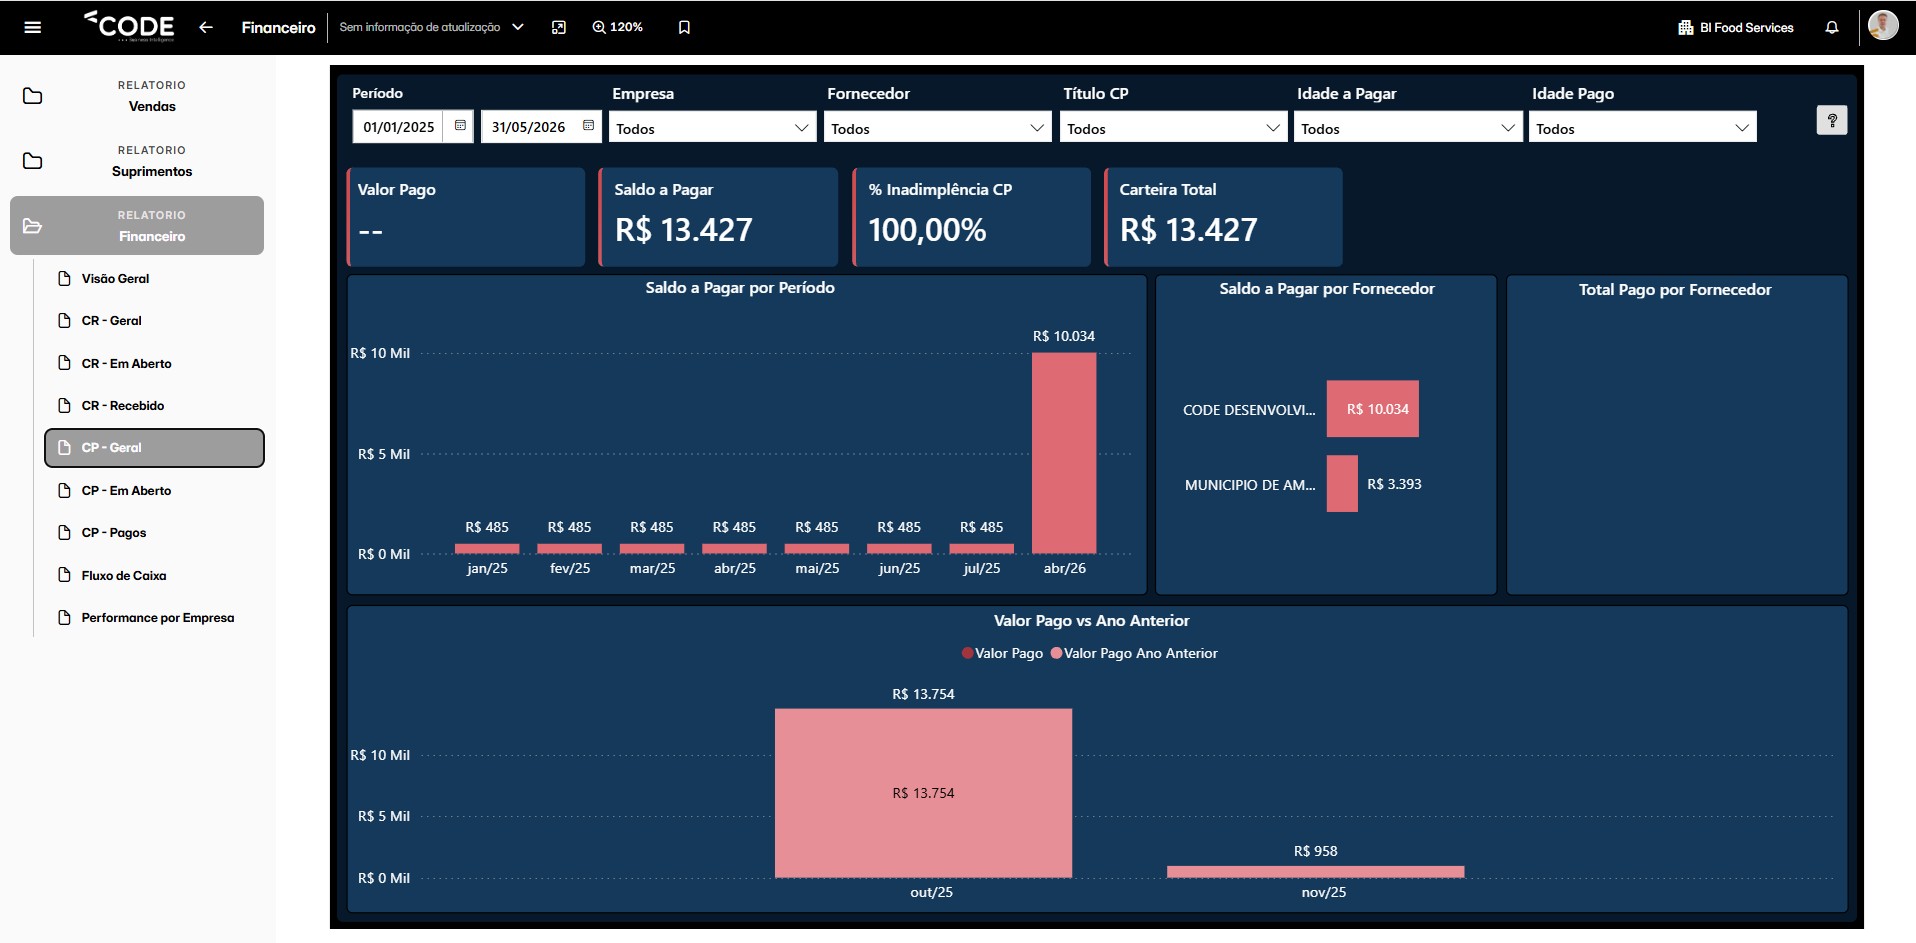Screen dimensions: 1916x943
Task: Click the bookmark icon in top bar
Action: click(684, 27)
